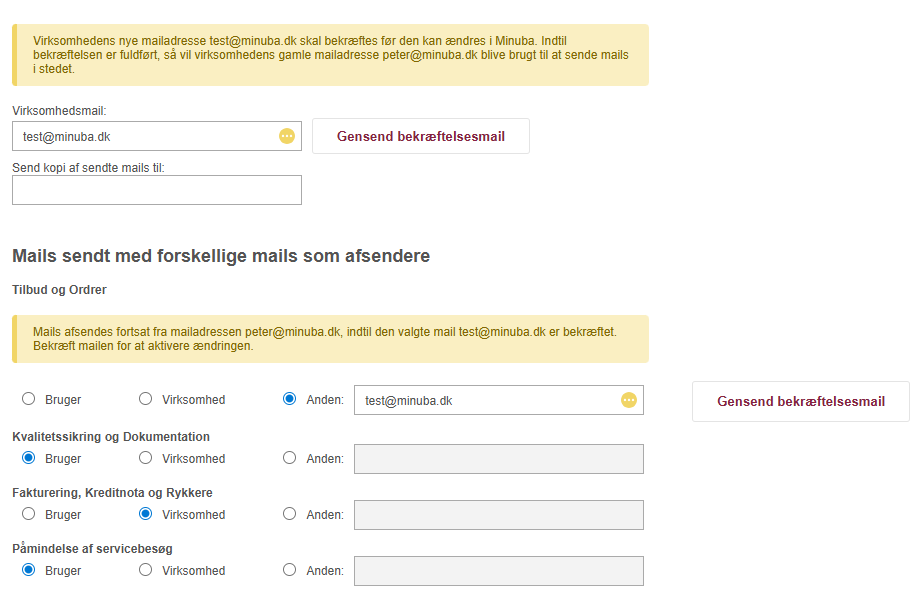Select Virksomhed for Tilbud og Ordrer

coord(145,399)
